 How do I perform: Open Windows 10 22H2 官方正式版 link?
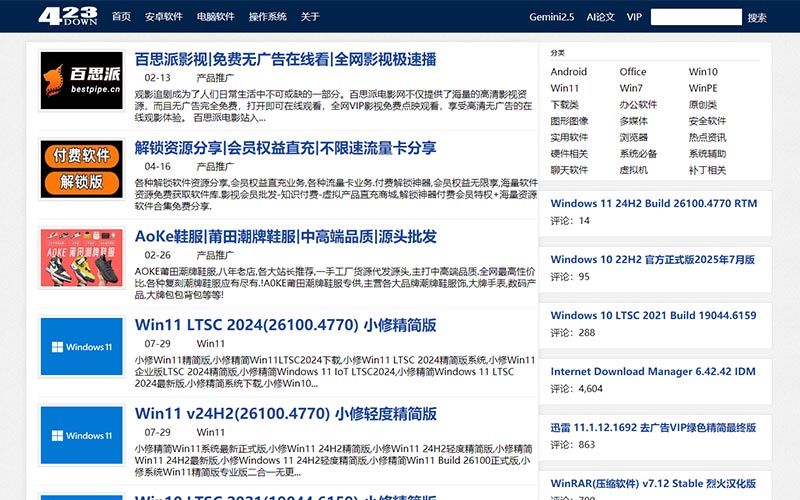pos(653,259)
